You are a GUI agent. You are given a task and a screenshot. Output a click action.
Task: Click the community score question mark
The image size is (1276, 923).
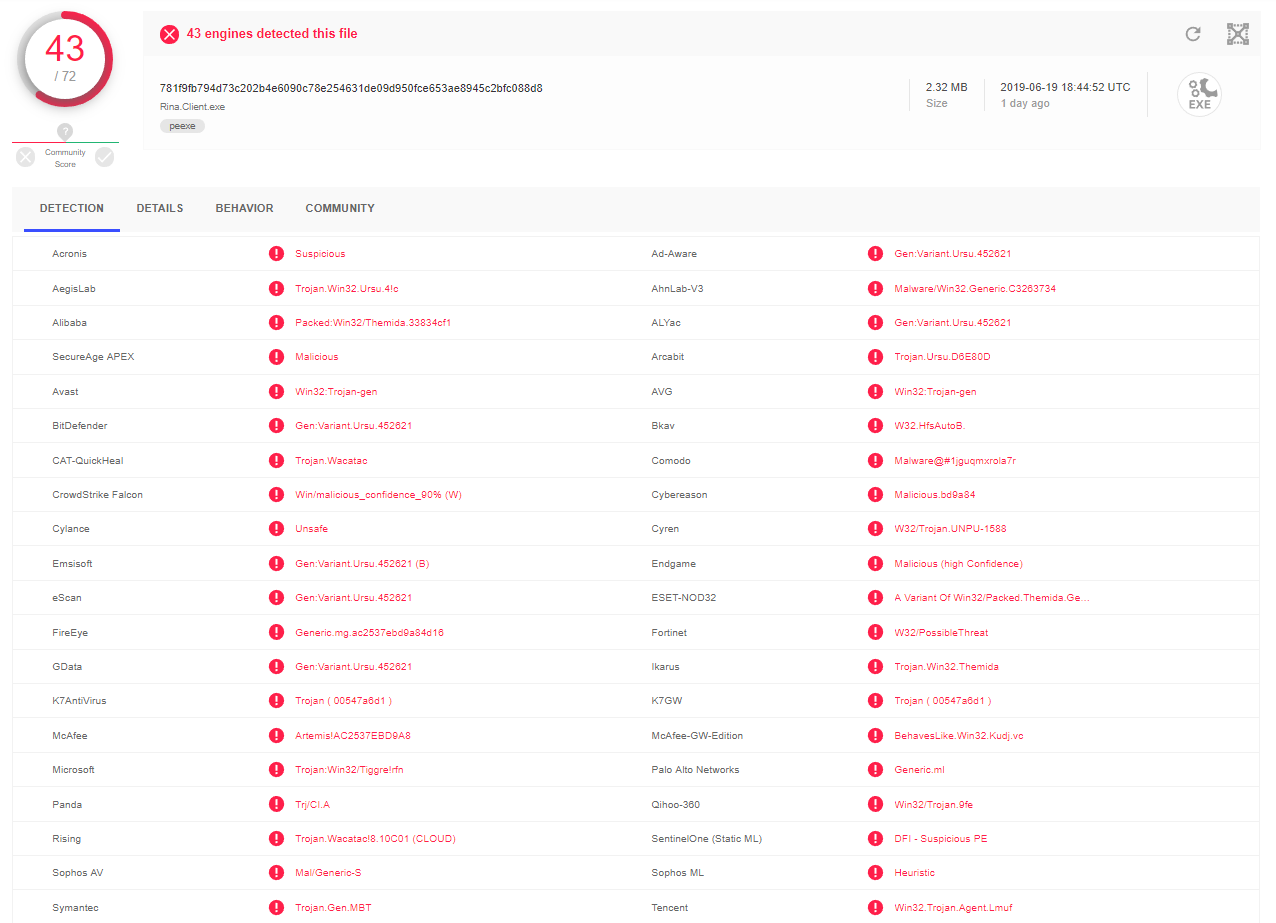click(65, 131)
